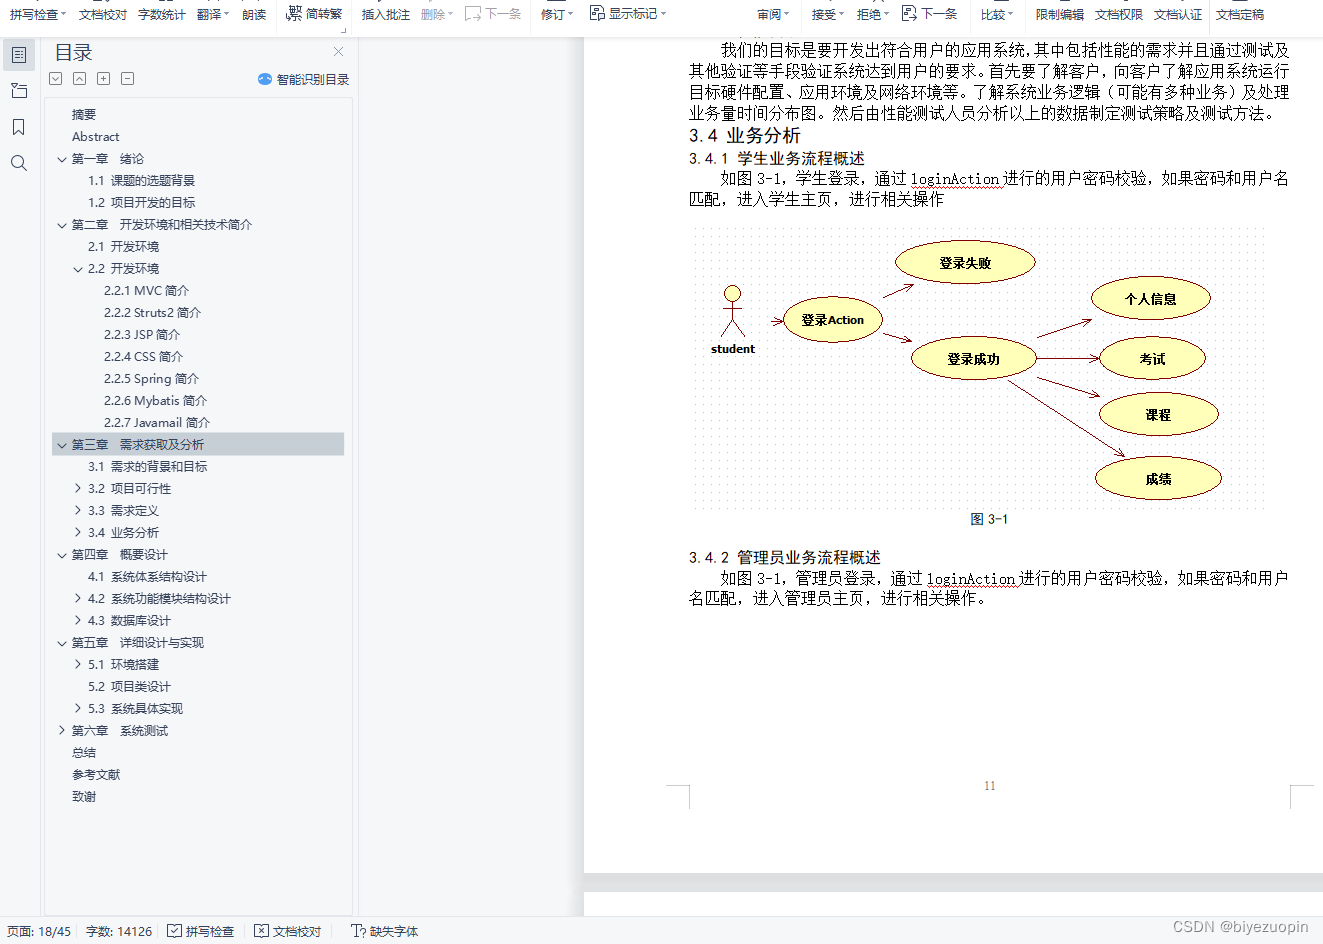Click 限制编辑 in the ribbon
This screenshot has width=1323, height=944.
[x=1060, y=14]
